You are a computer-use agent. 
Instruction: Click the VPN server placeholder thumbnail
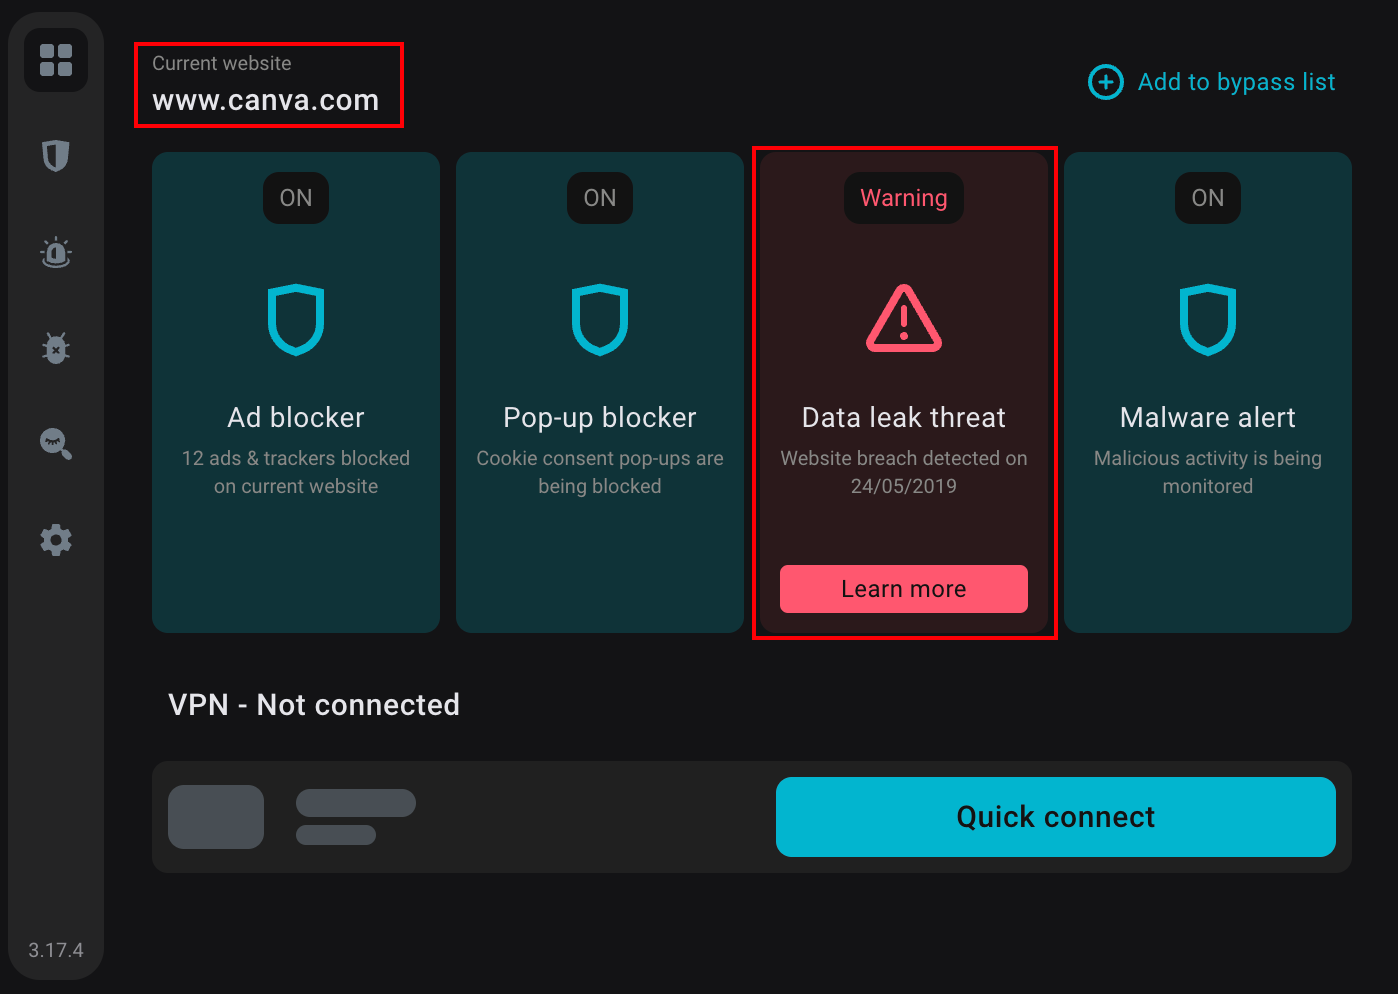pos(216,817)
